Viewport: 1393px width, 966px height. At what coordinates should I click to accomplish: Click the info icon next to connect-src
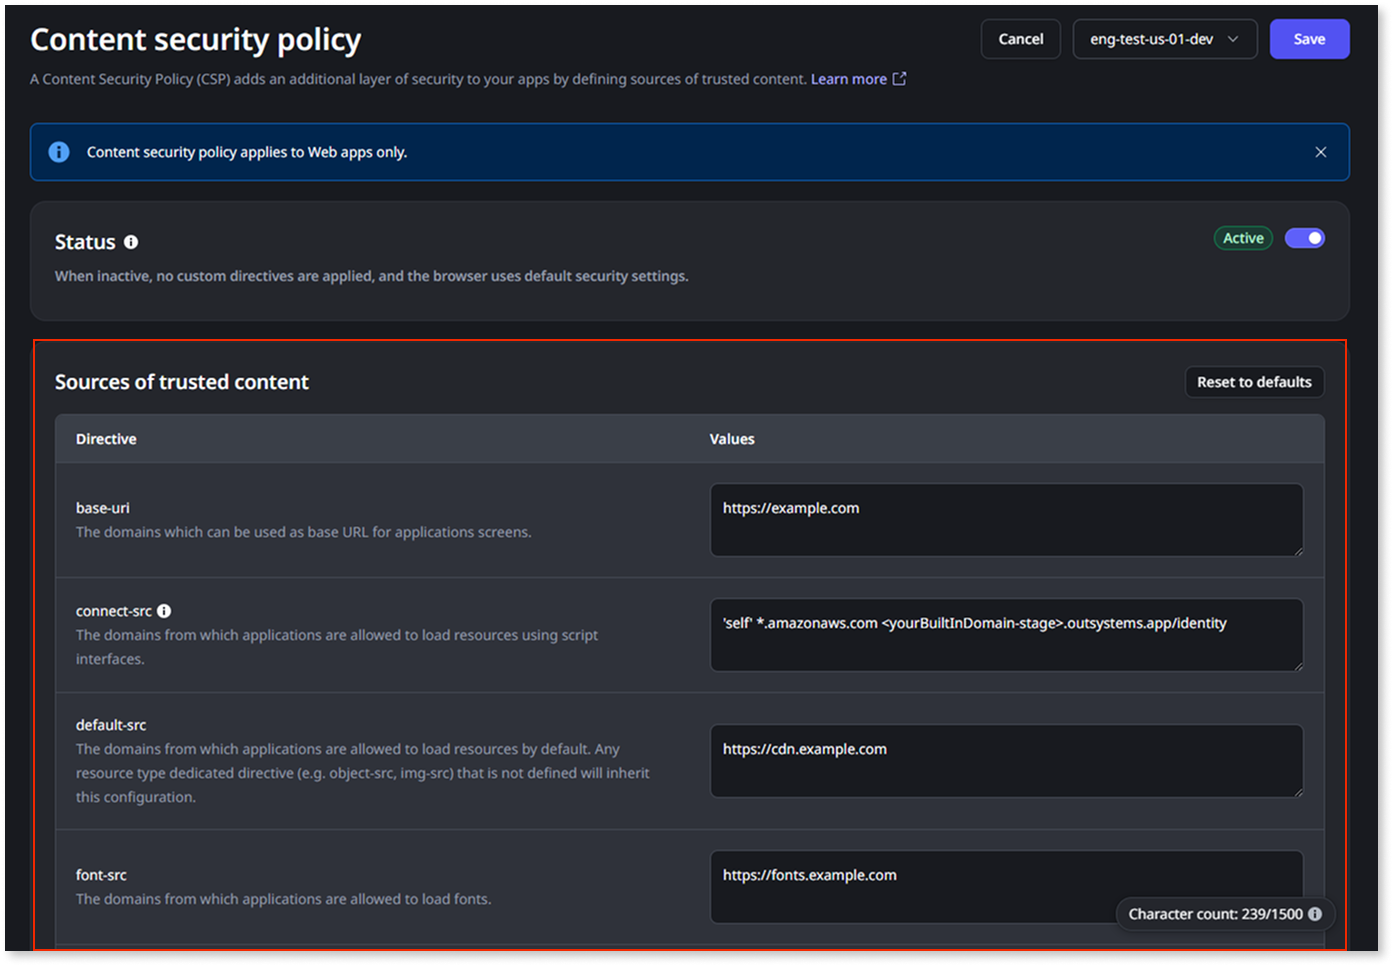click(x=164, y=610)
